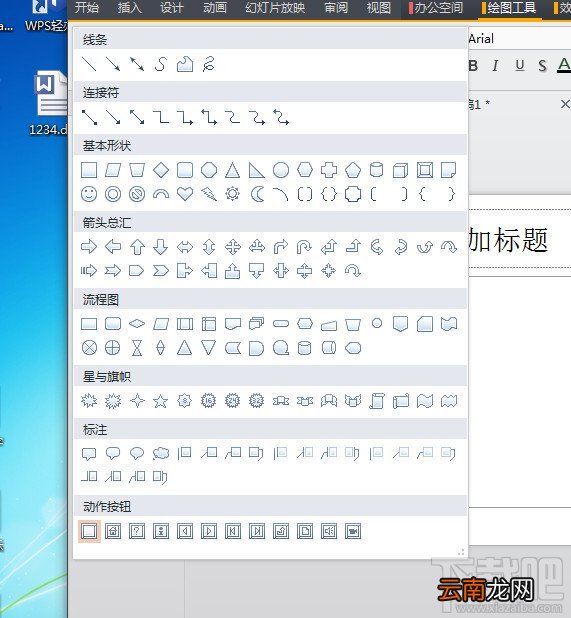Insert the chevron arrow shape
The height and width of the screenshot is (618, 571).
click(x=161, y=271)
